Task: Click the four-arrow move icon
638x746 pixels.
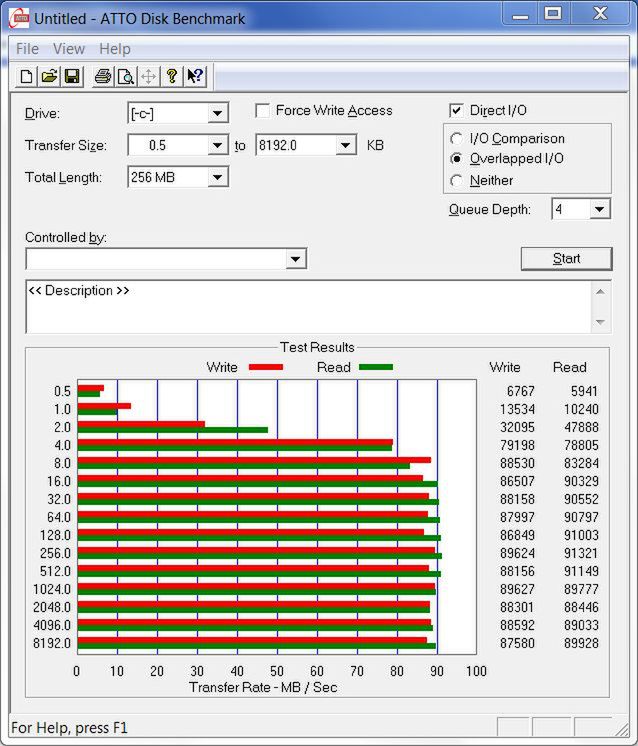Action: click(148, 76)
